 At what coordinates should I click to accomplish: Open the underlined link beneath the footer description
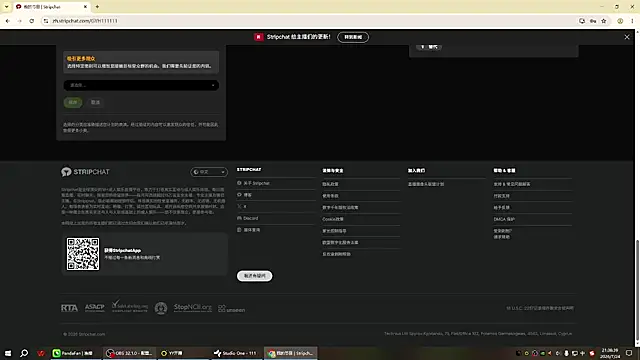click(x=124, y=223)
